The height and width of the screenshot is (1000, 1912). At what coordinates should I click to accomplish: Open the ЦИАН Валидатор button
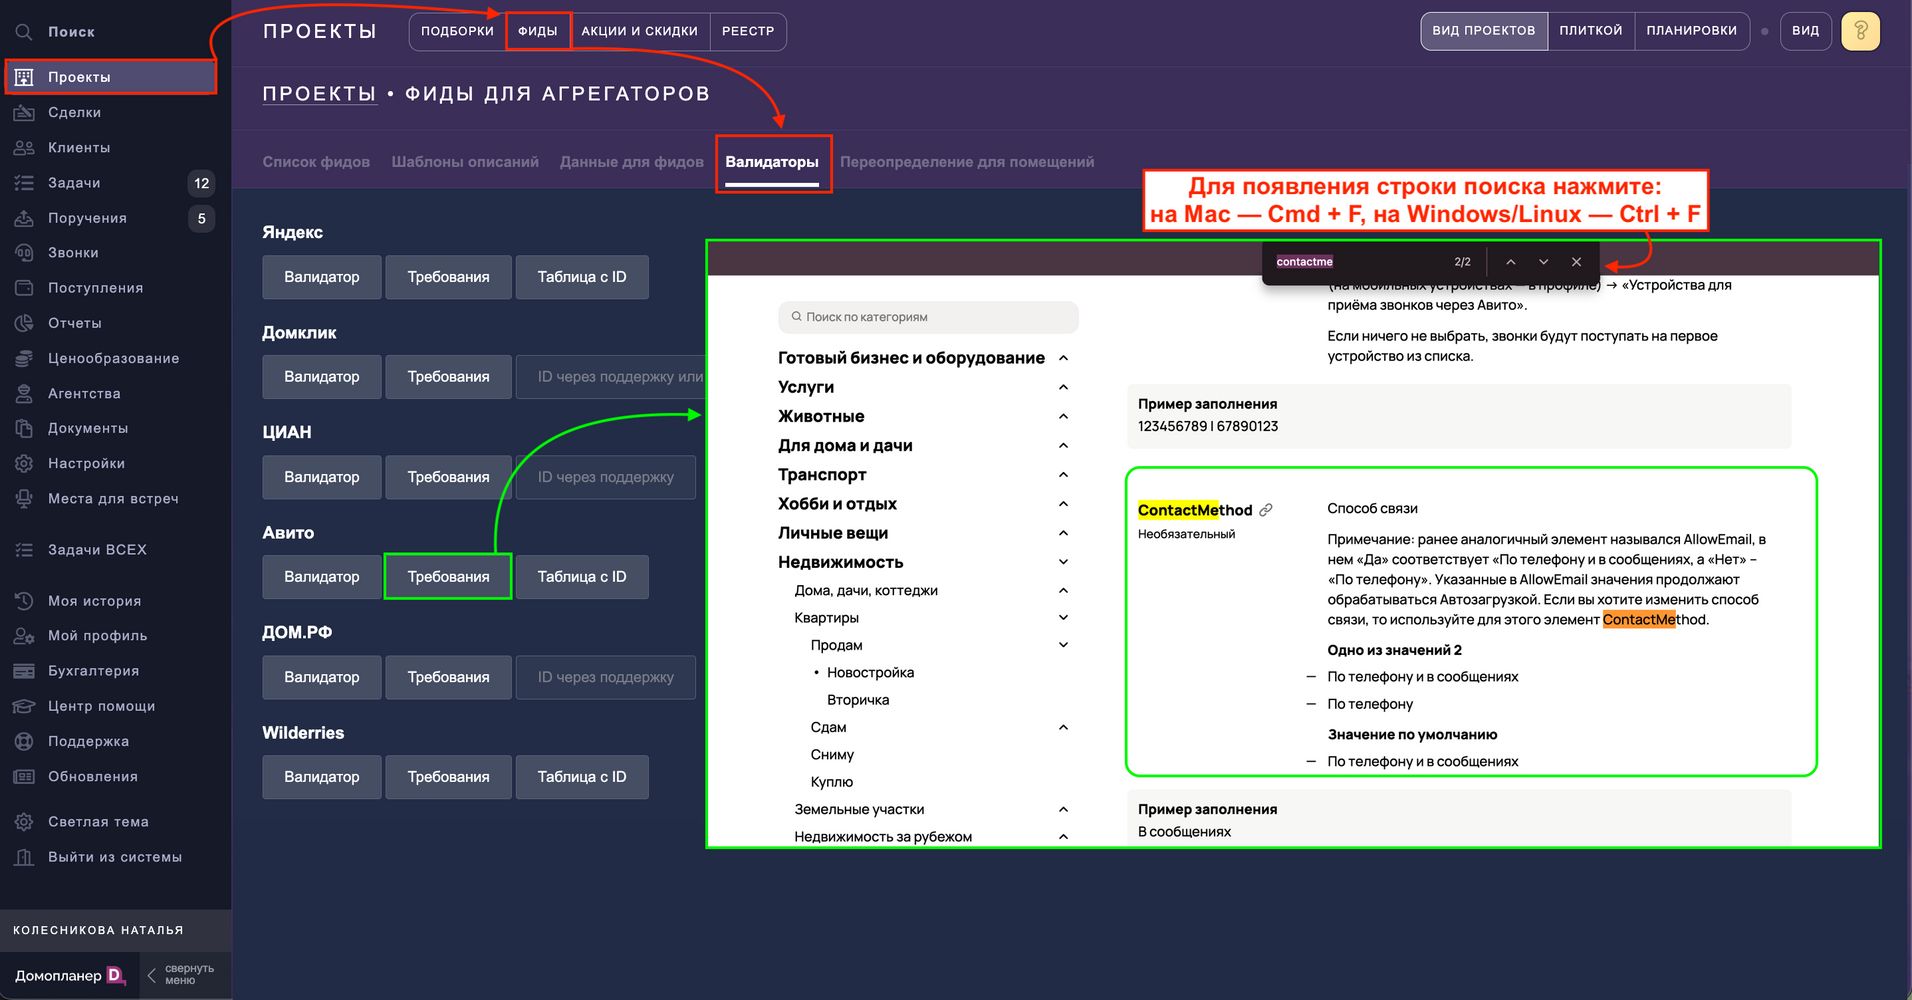coord(322,477)
